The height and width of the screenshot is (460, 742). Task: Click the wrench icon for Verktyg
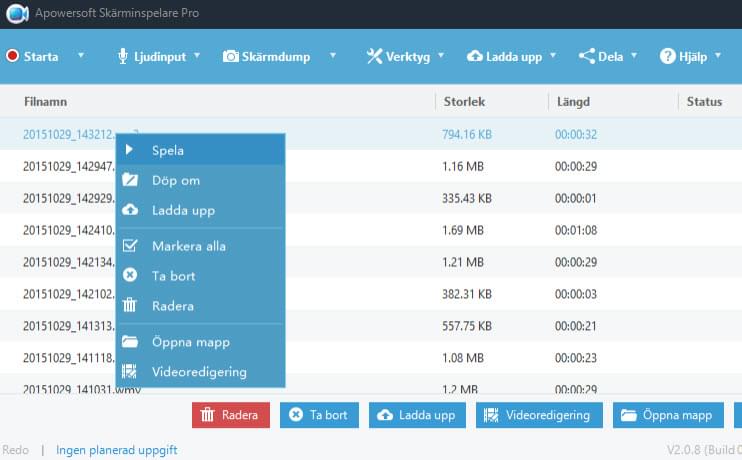click(x=375, y=56)
